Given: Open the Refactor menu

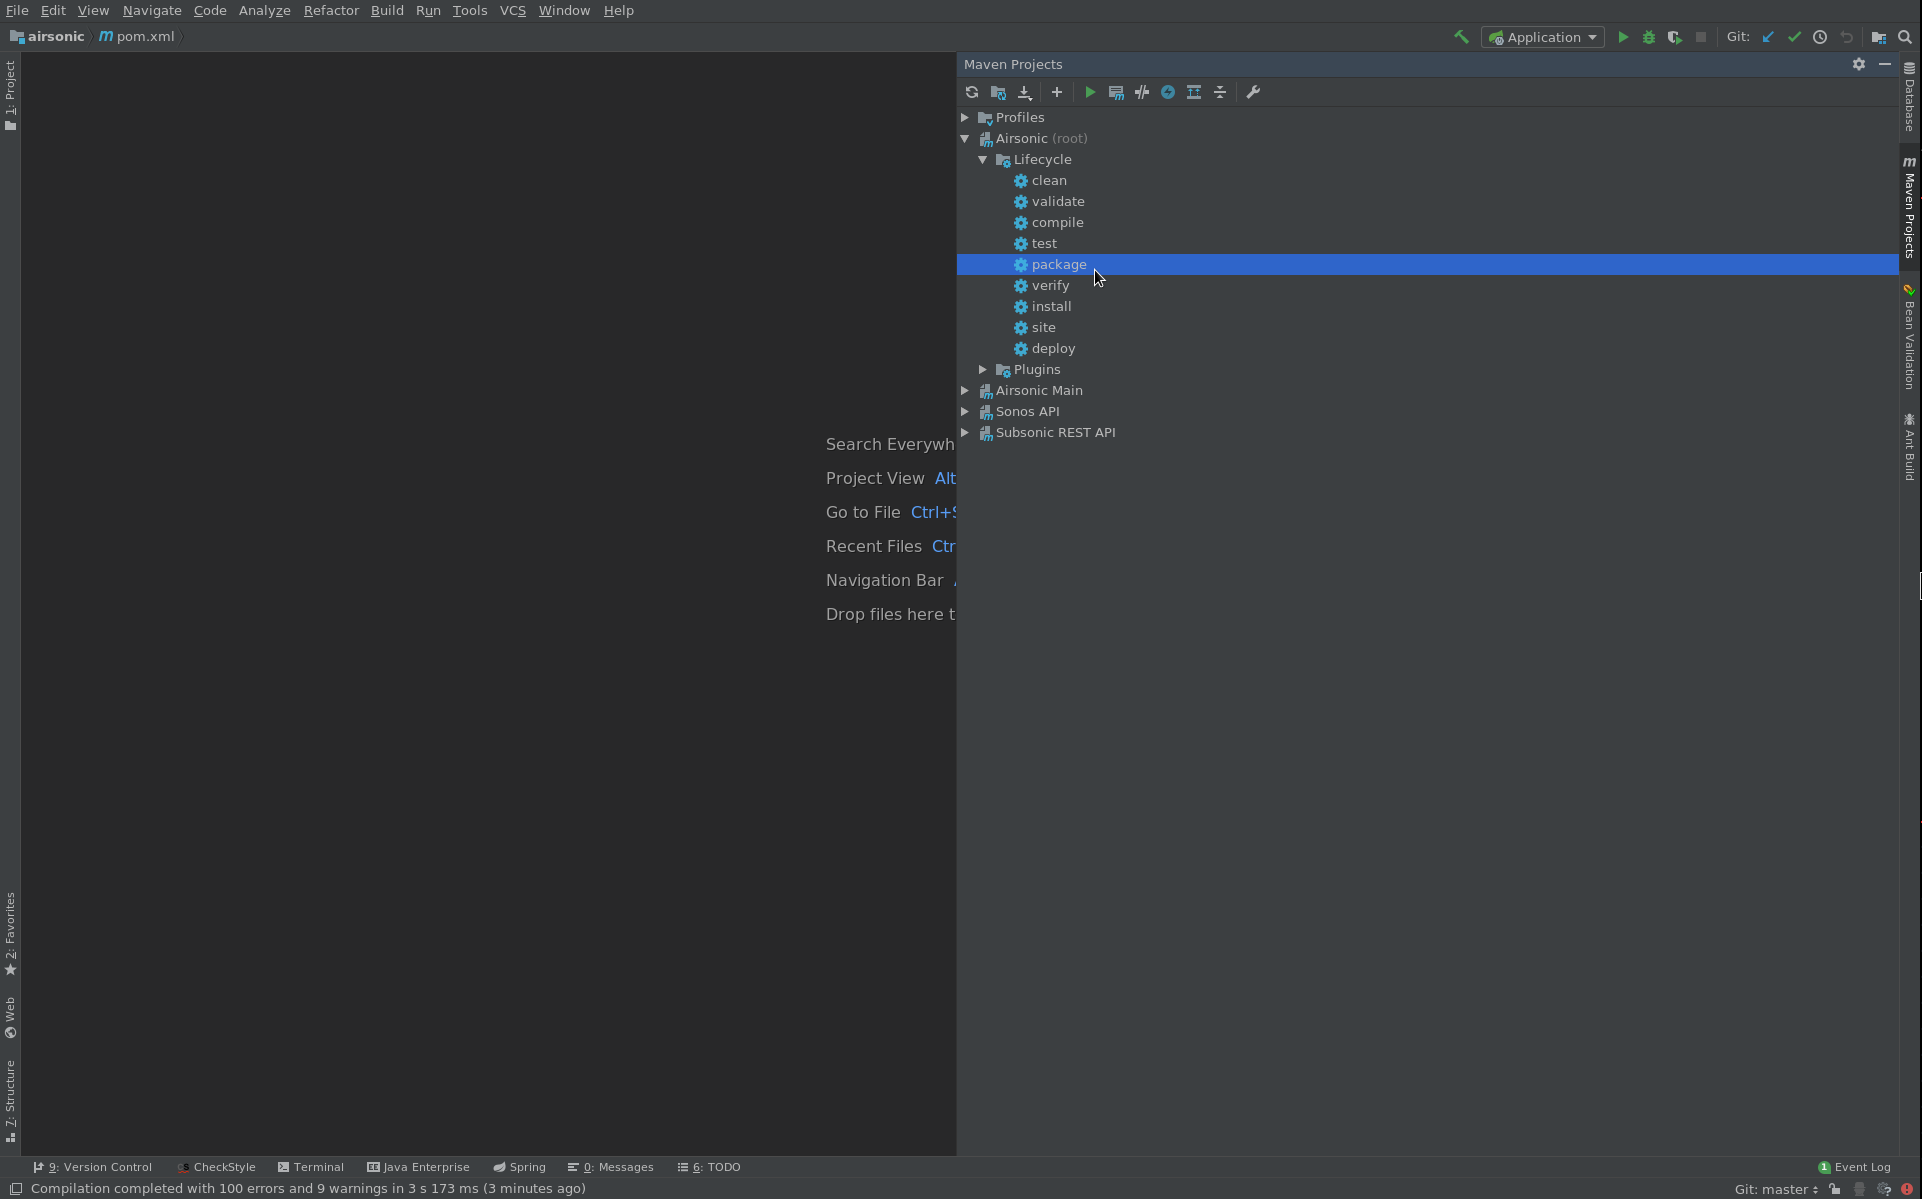Looking at the screenshot, I should coord(331,10).
